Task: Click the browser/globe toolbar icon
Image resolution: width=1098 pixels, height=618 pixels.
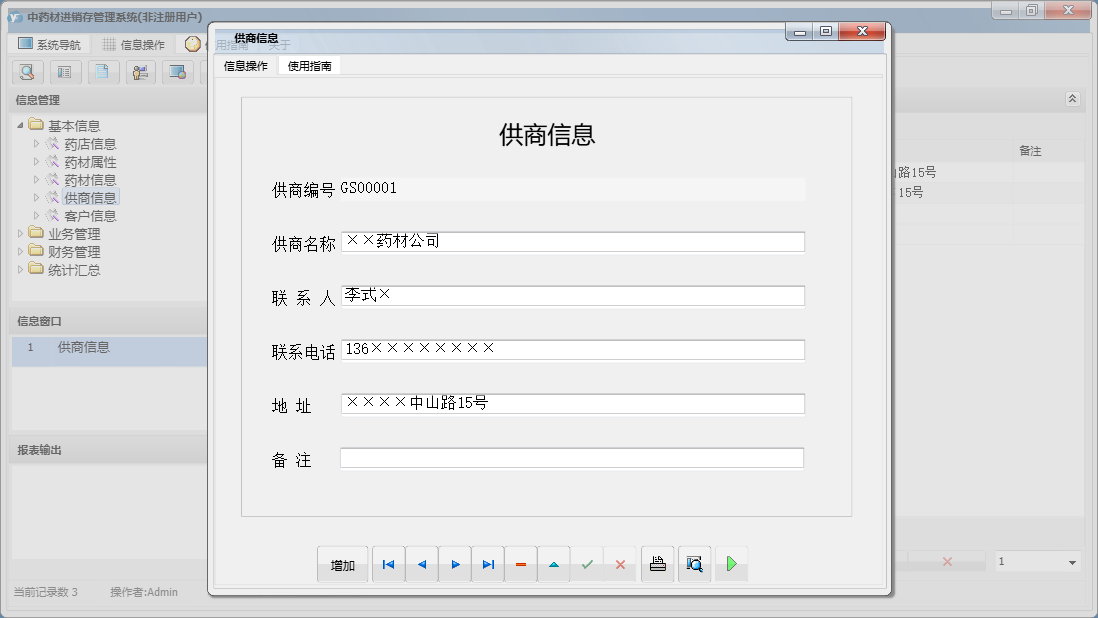Action: [x=178, y=72]
